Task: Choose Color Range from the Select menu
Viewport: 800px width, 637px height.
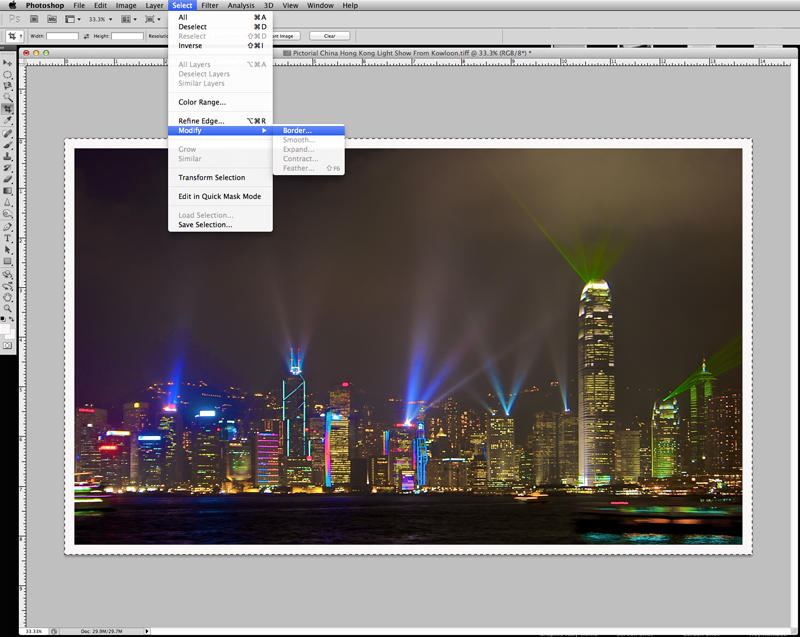Action: click(x=202, y=102)
